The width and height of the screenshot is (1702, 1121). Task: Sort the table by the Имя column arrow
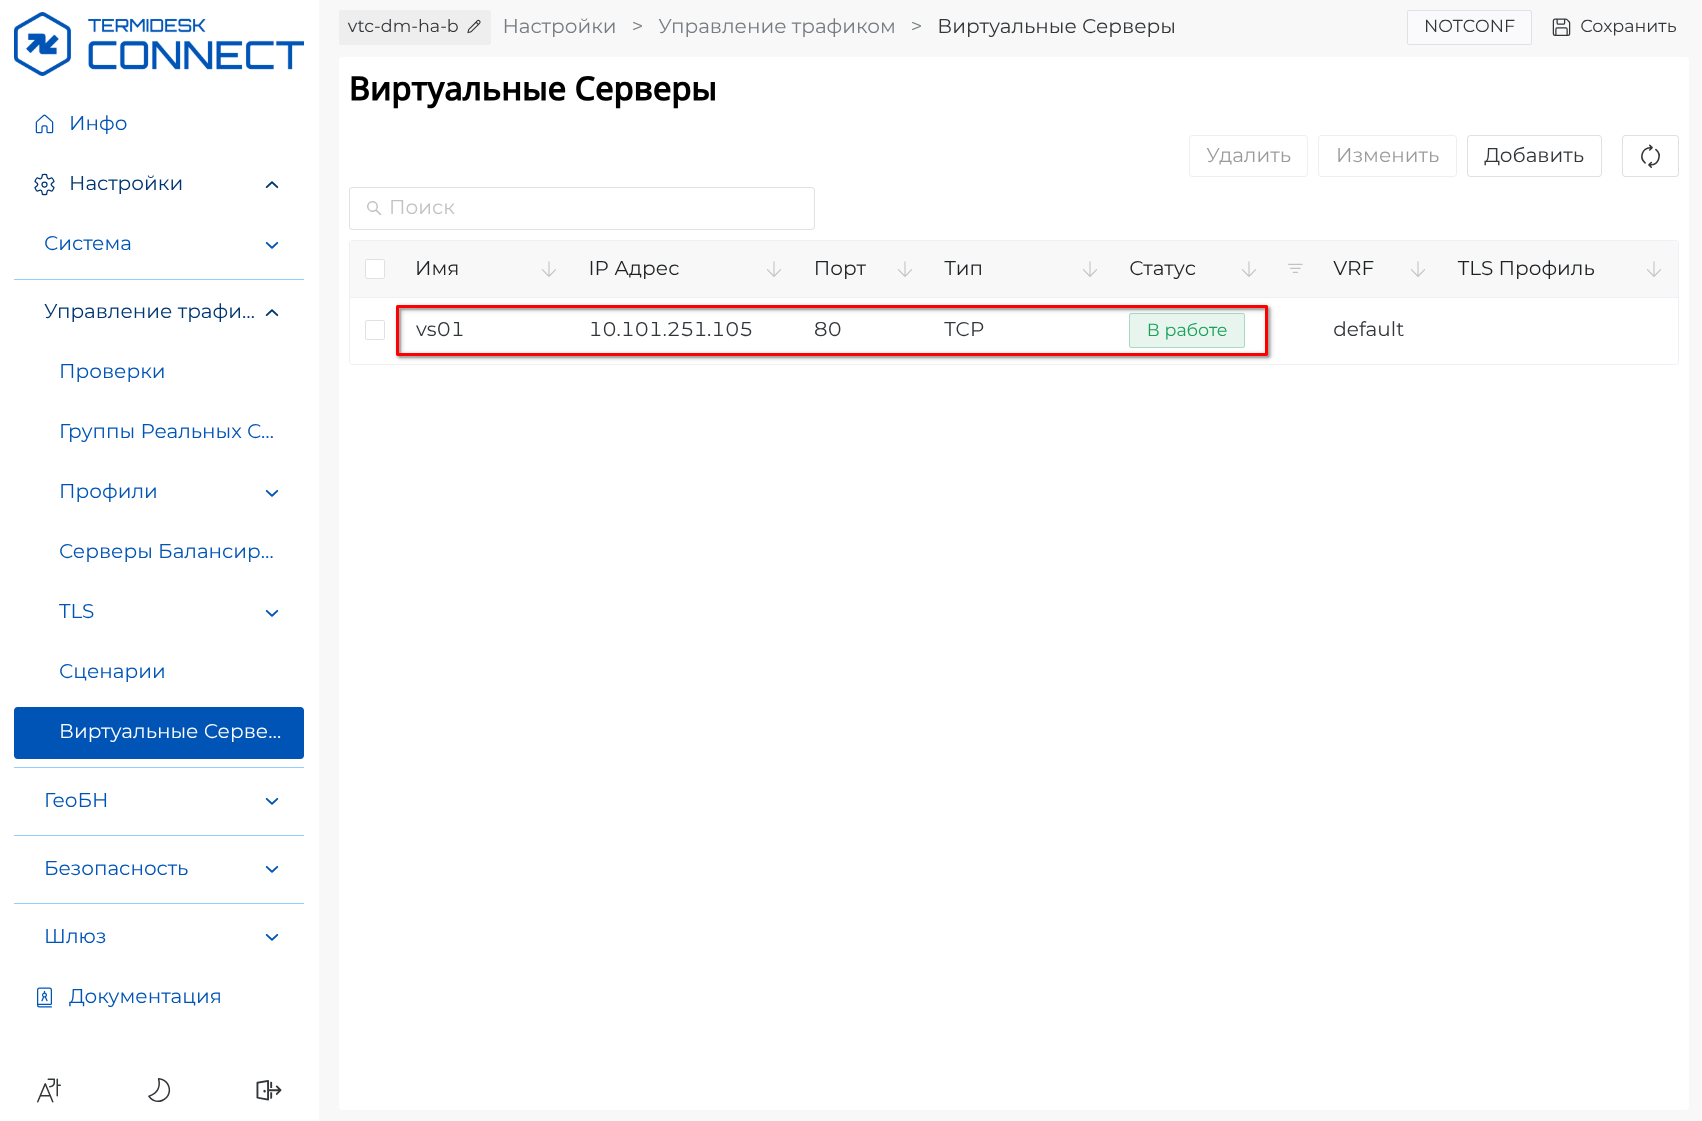coord(548,269)
